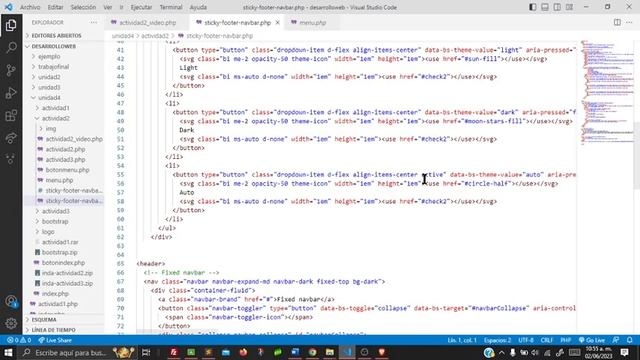This screenshot has height=360, width=640.
Task: Open the Search view in activity bar
Action: click(x=11, y=47)
